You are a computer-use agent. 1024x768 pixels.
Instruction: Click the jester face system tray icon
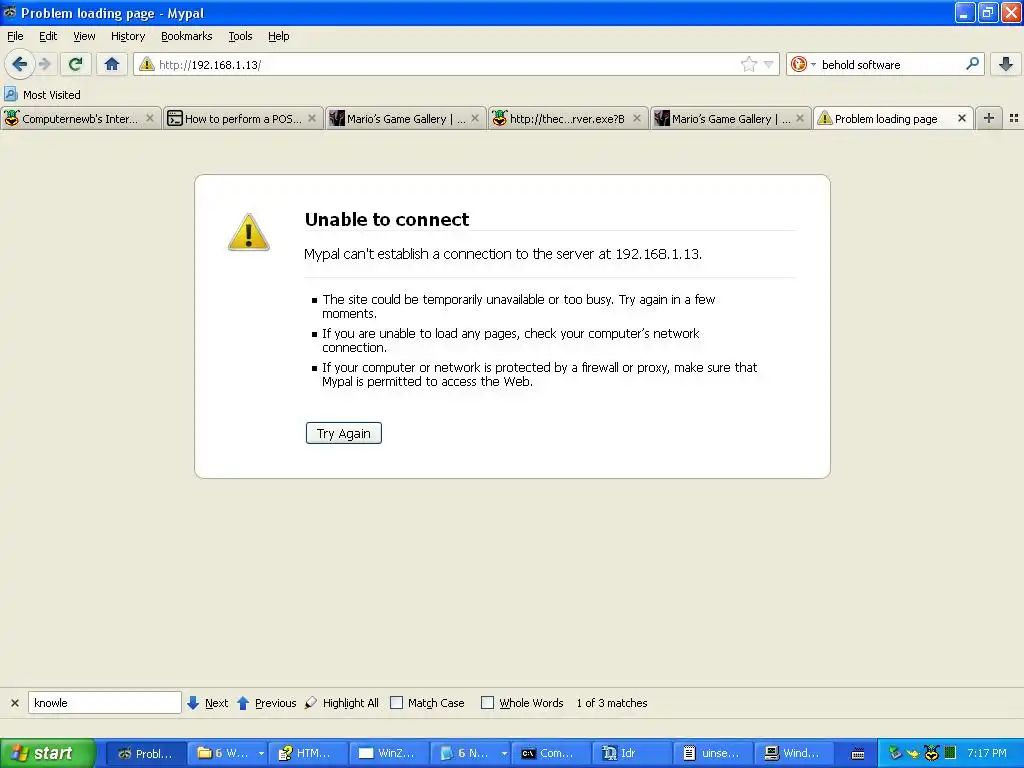coord(931,753)
